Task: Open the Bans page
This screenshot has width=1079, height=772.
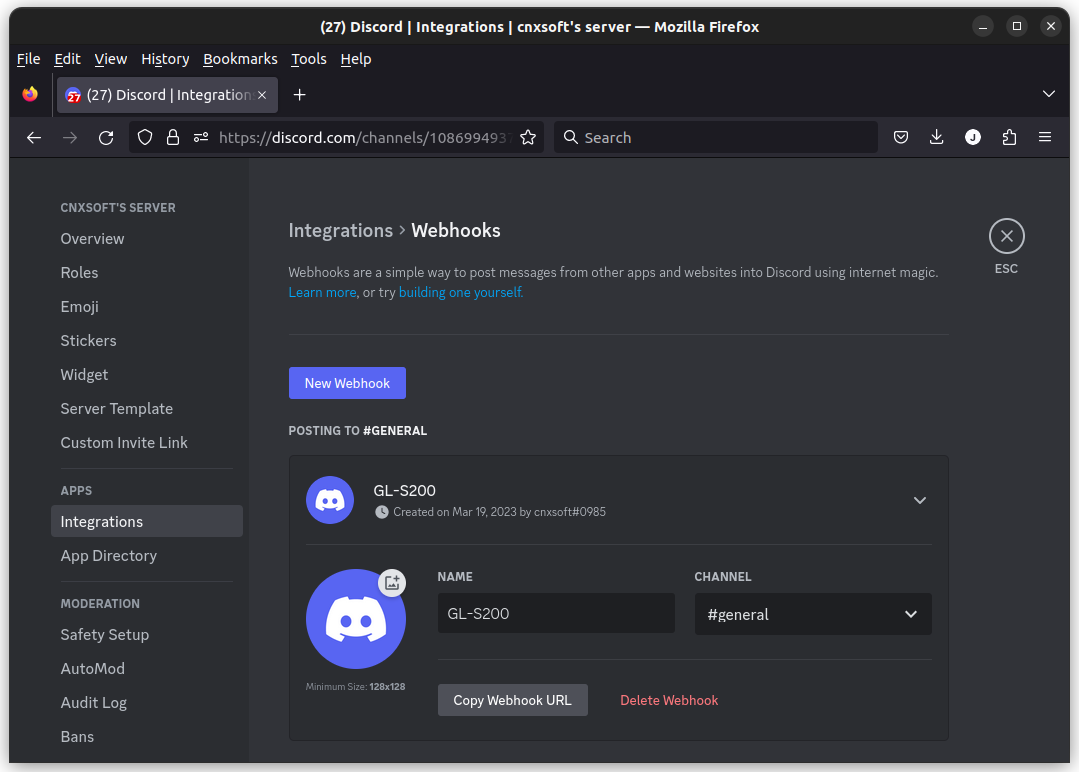Action: pyautogui.click(x=77, y=737)
